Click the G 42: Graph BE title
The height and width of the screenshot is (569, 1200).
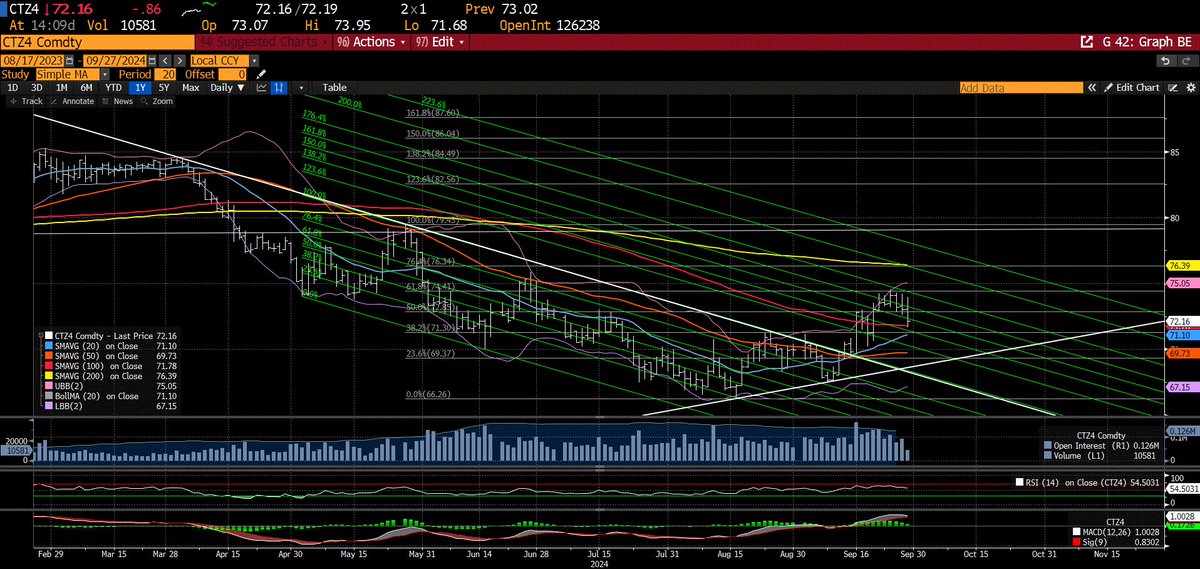[1147, 42]
